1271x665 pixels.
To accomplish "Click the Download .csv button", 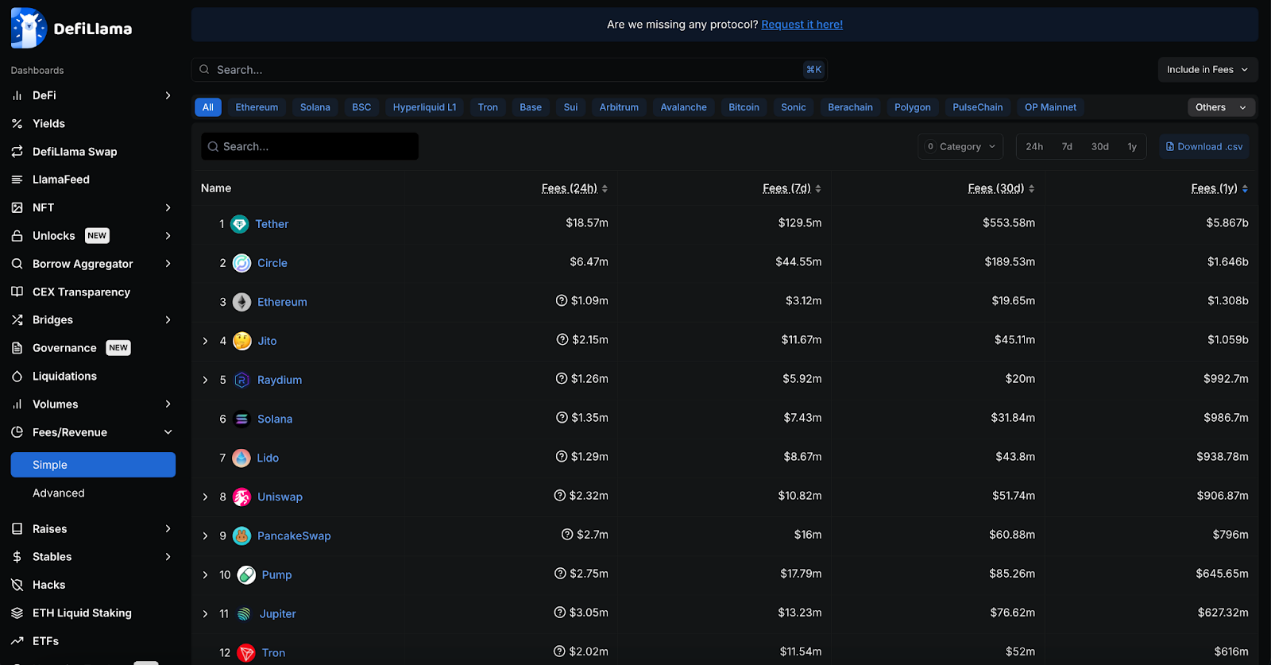I will (1204, 147).
